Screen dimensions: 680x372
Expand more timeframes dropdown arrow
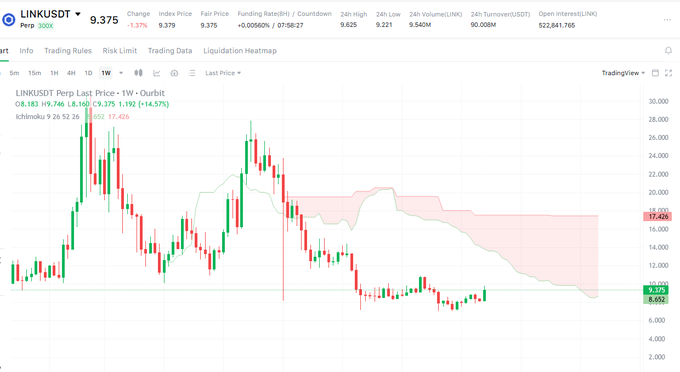(x=121, y=73)
